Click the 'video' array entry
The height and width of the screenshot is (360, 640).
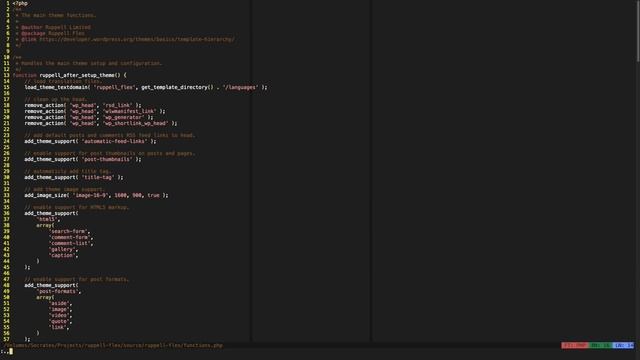60,316
